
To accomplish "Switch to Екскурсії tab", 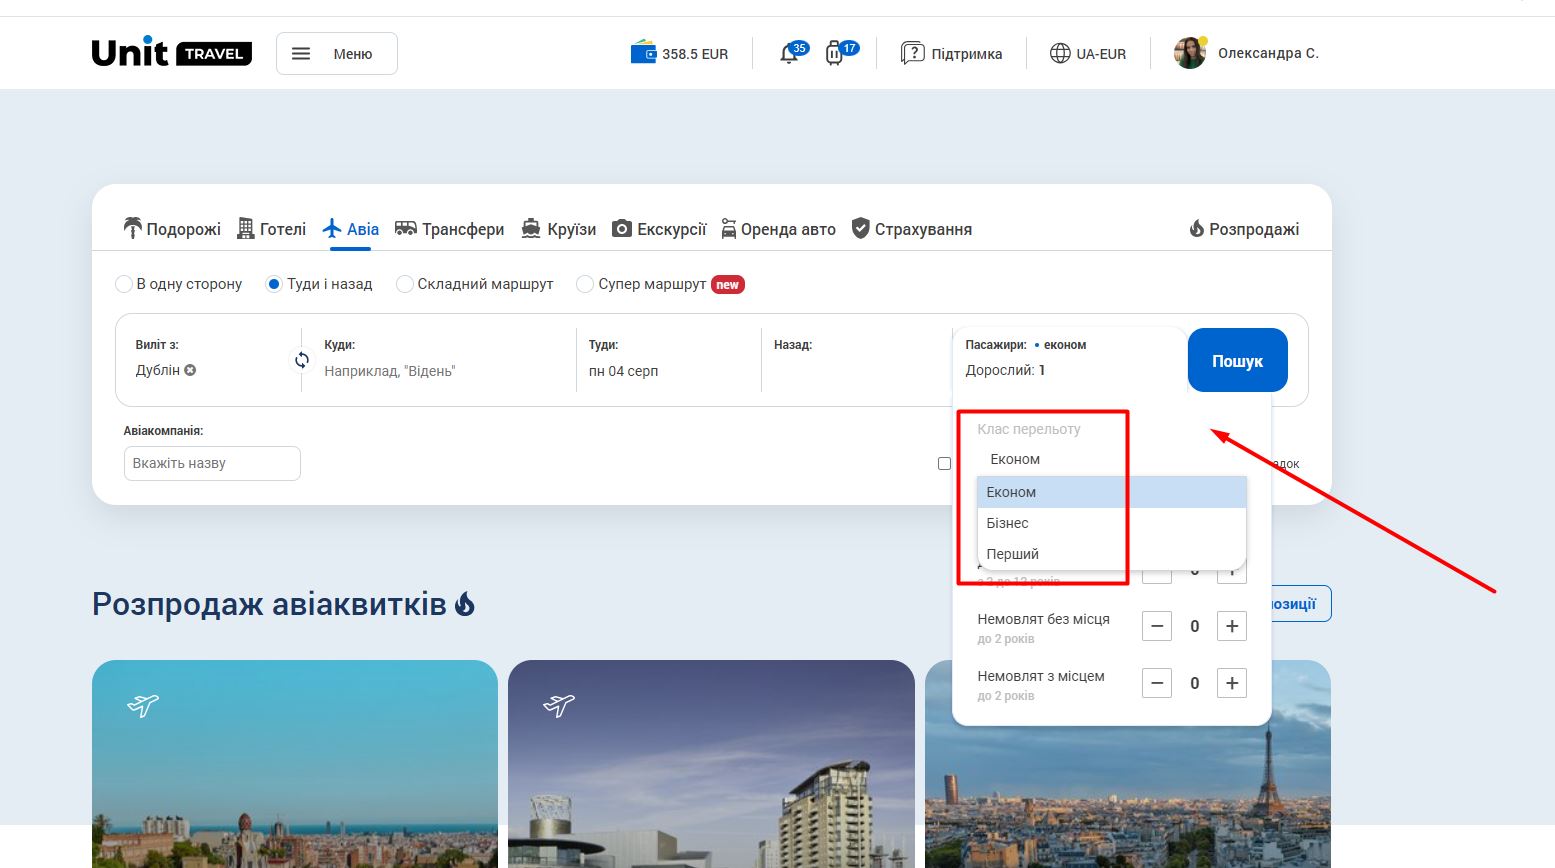I will (659, 229).
